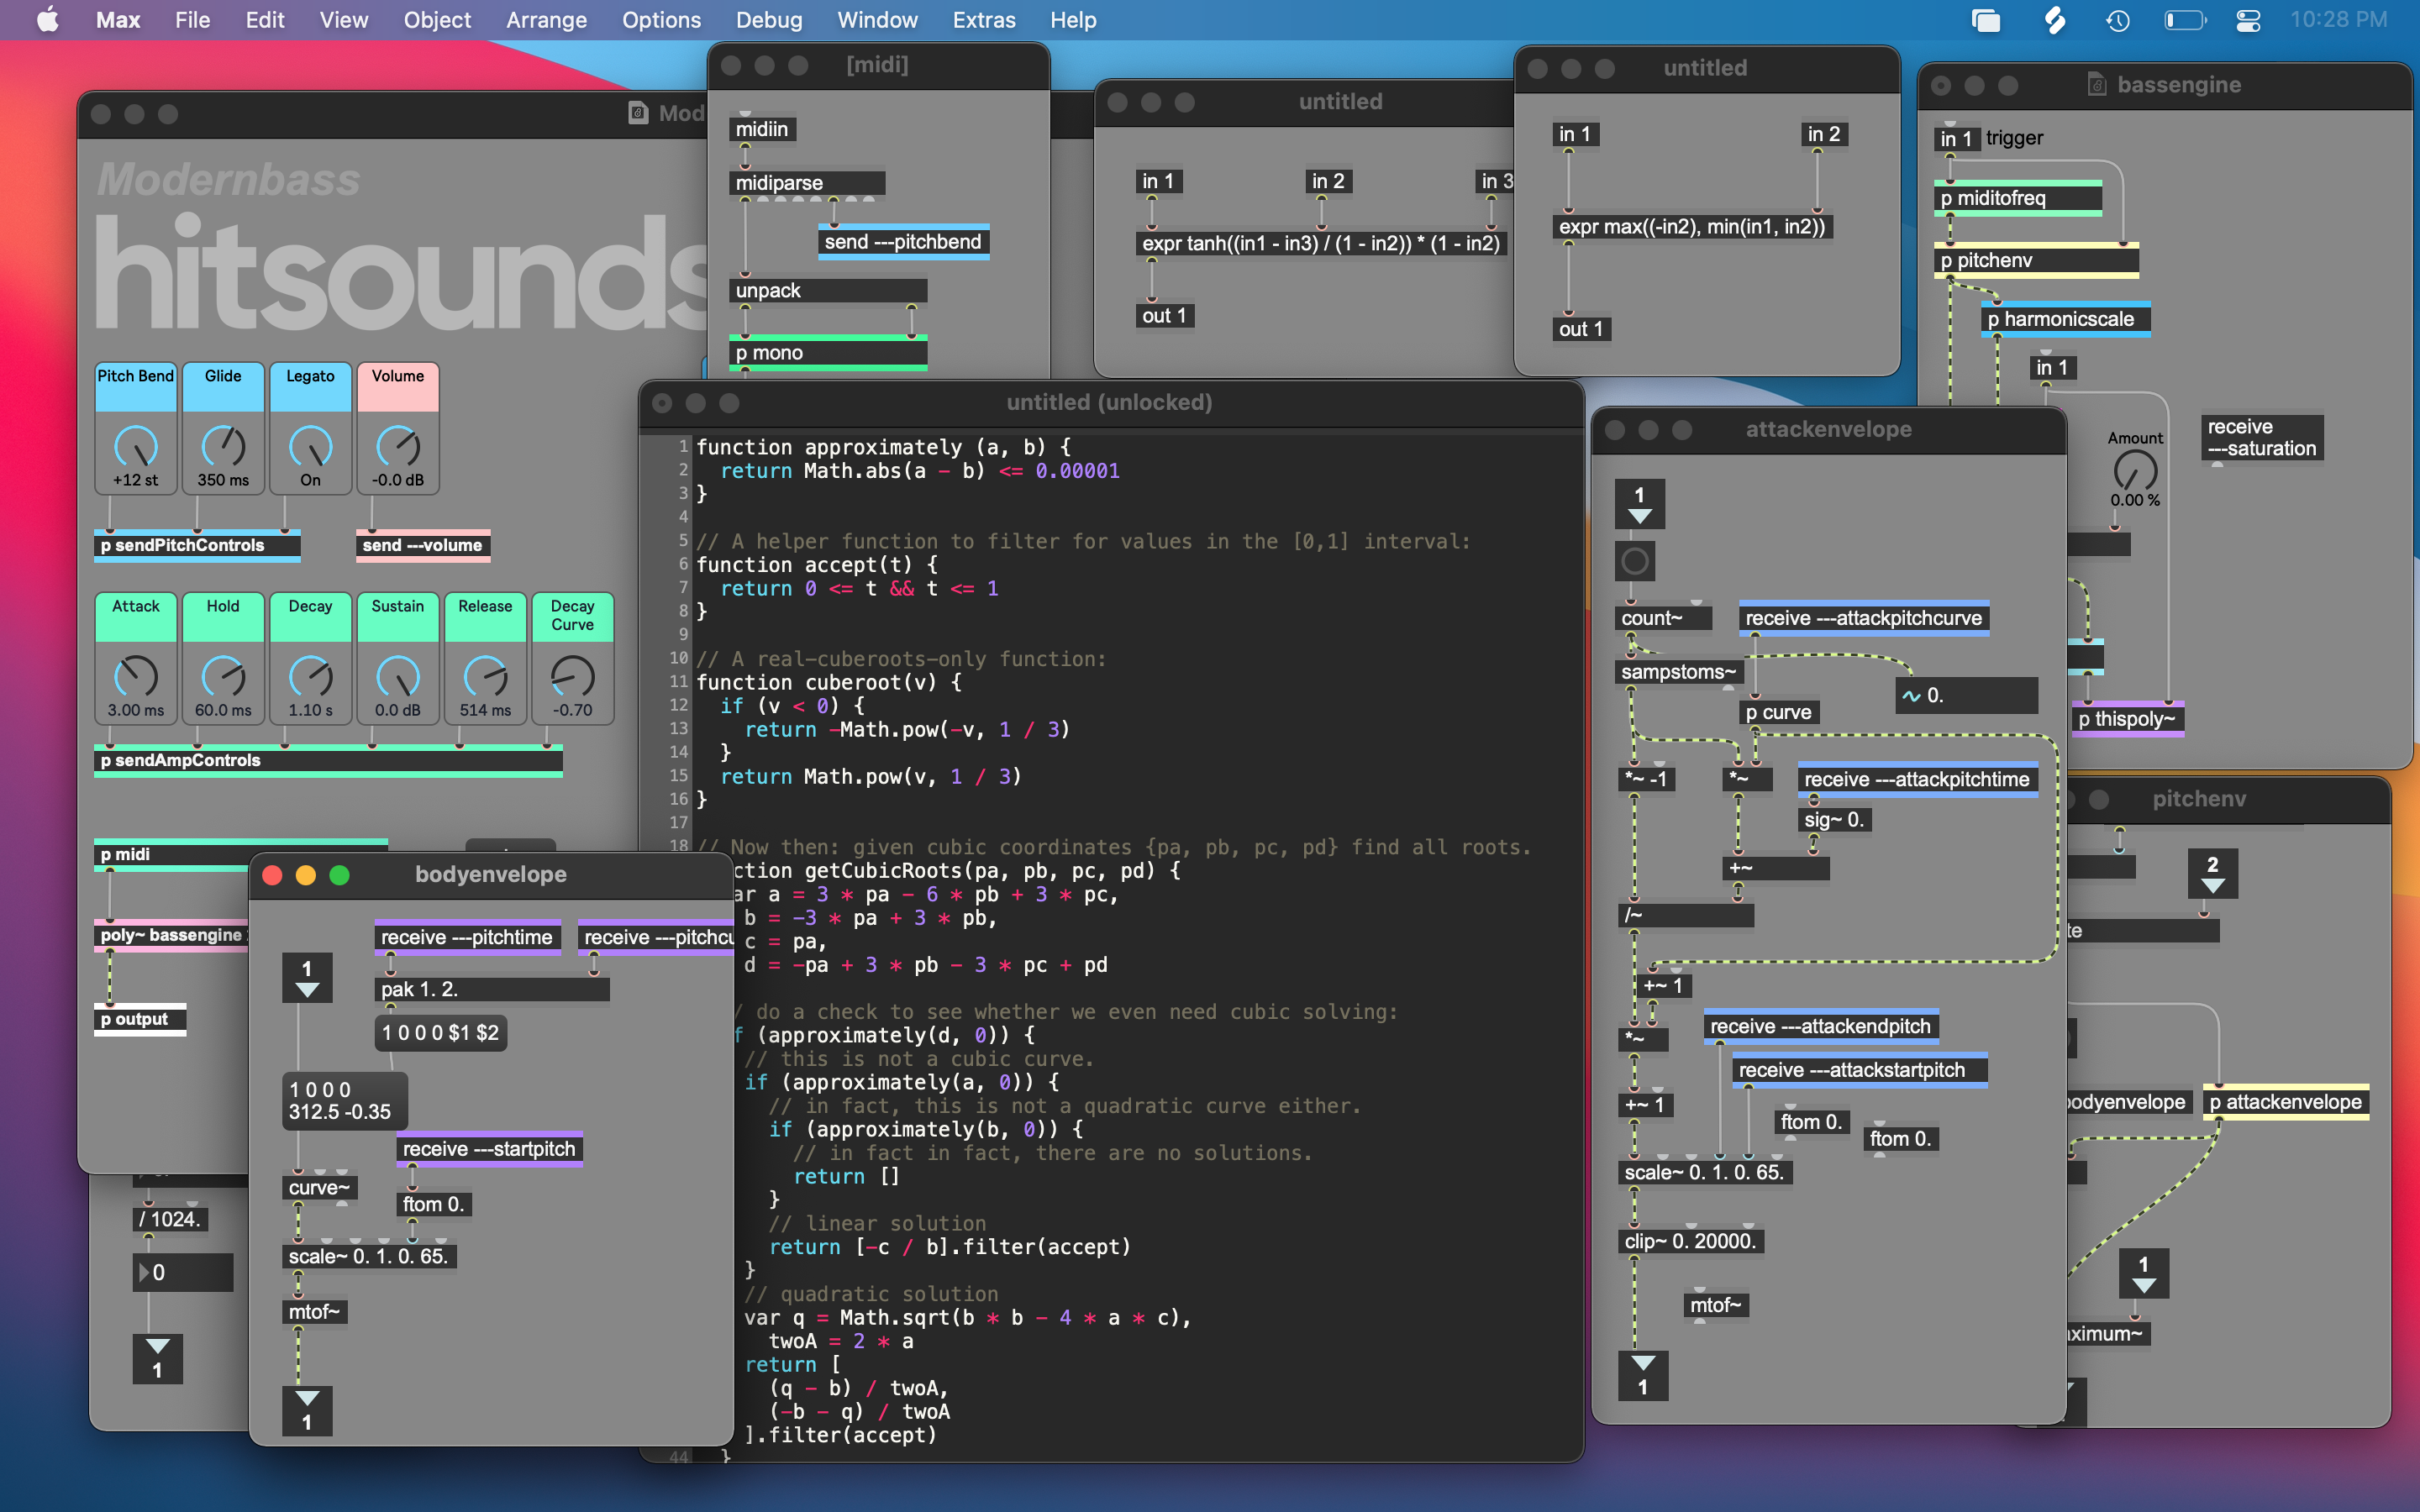Click the Saturation Amount dial
Image resolution: width=2420 pixels, height=1512 pixels.
(x=2134, y=470)
